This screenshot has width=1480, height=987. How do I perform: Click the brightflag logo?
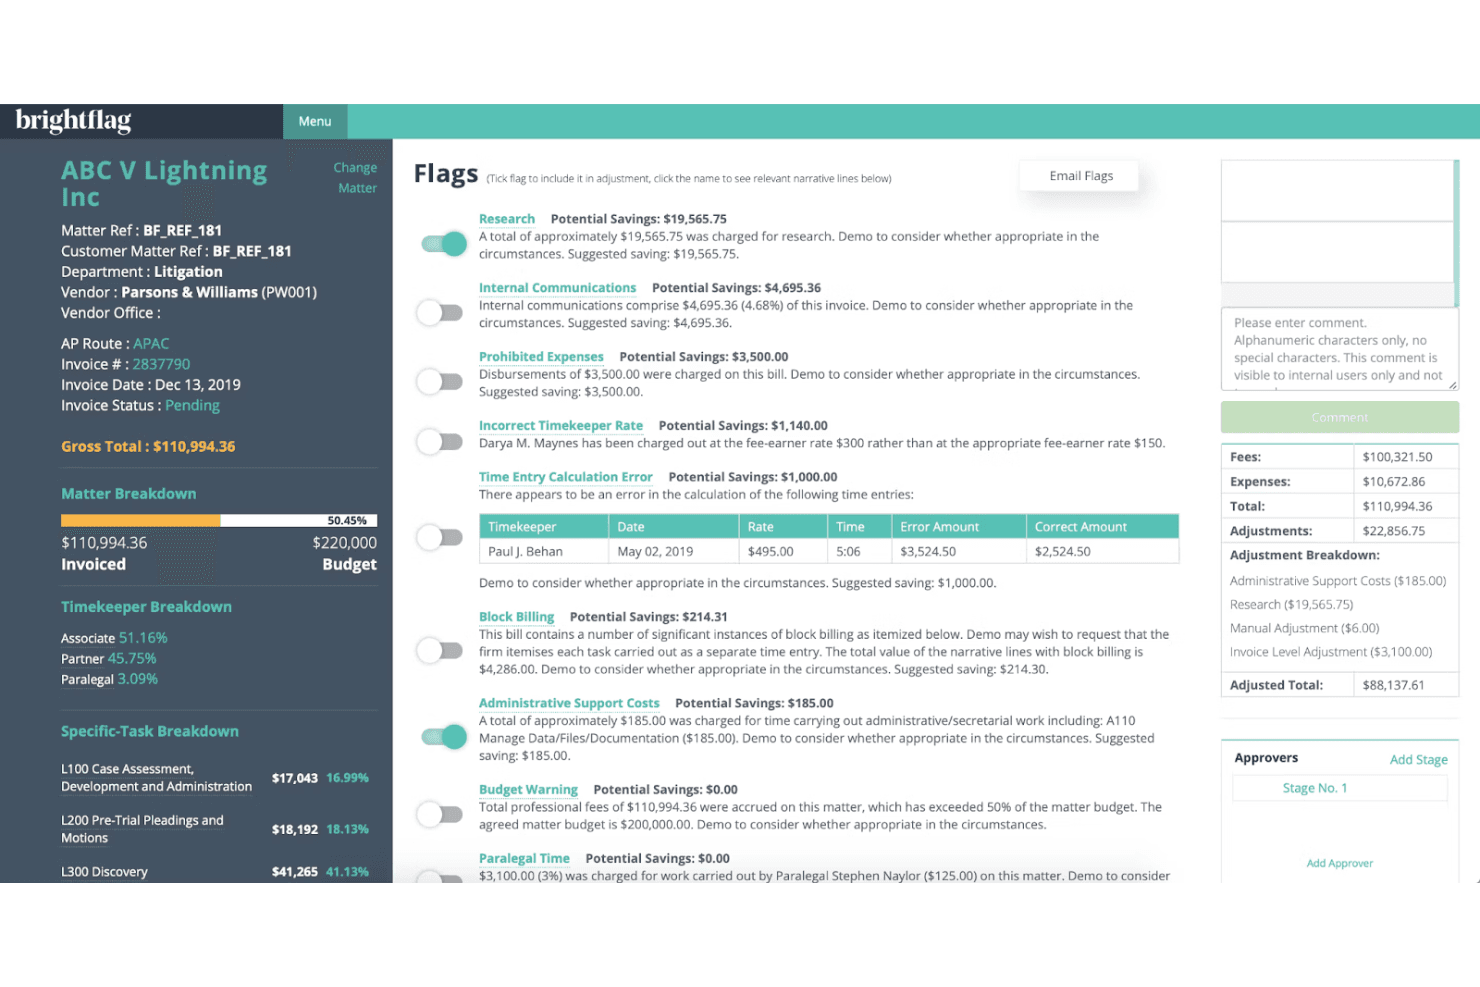[73, 121]
